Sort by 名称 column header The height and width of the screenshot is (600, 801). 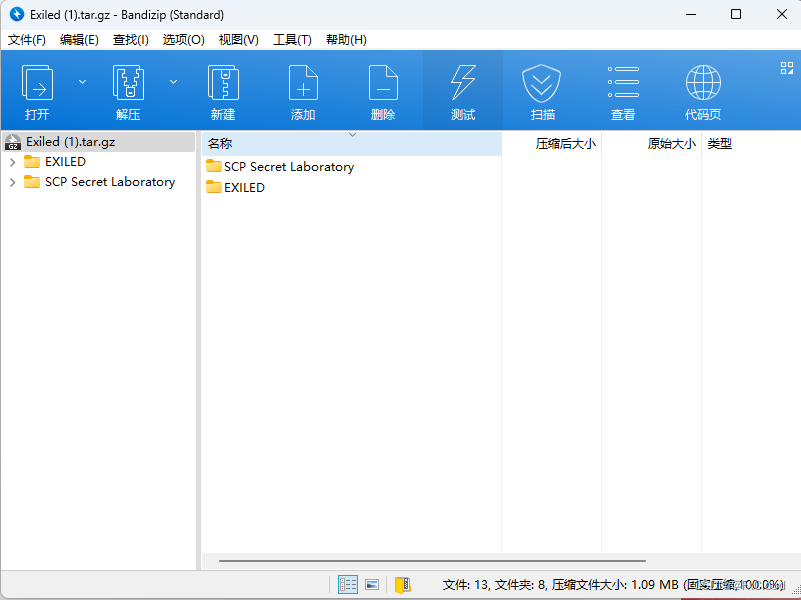coord(351,144)
